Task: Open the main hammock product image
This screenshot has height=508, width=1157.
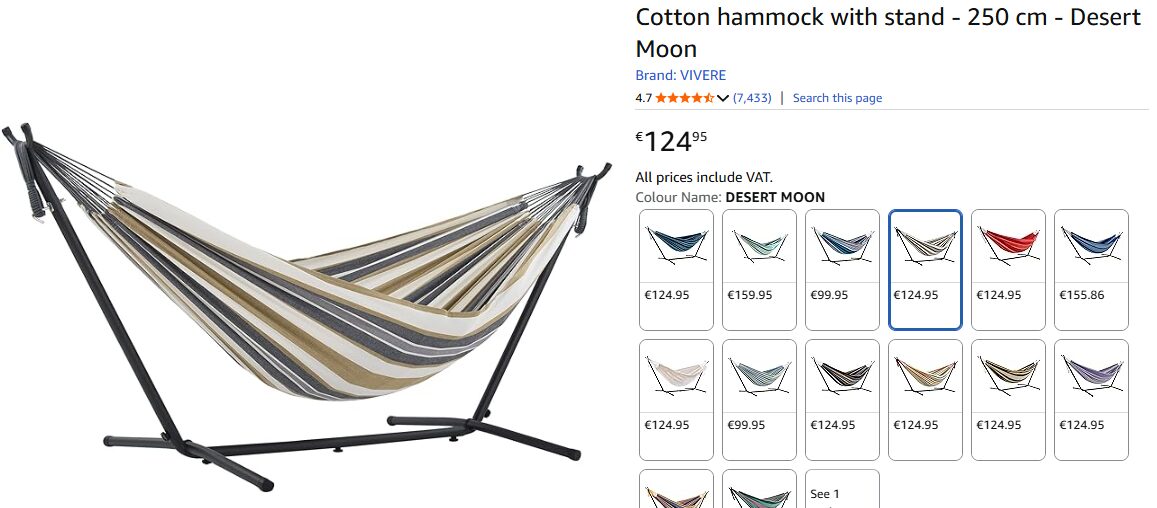Action: pos(306,306)
